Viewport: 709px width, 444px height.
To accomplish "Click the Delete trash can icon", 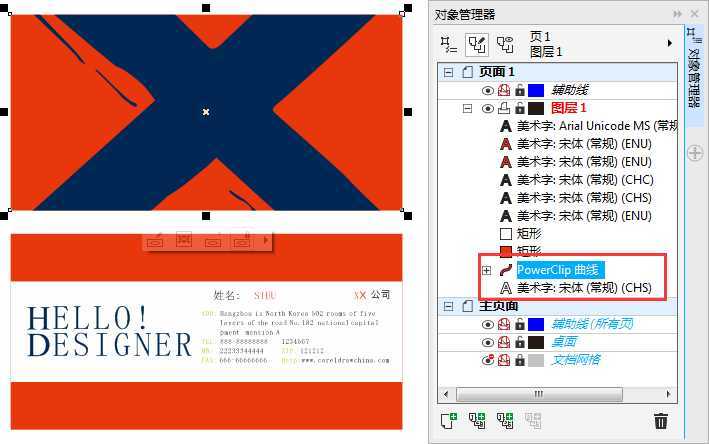I will coord(661,421).
